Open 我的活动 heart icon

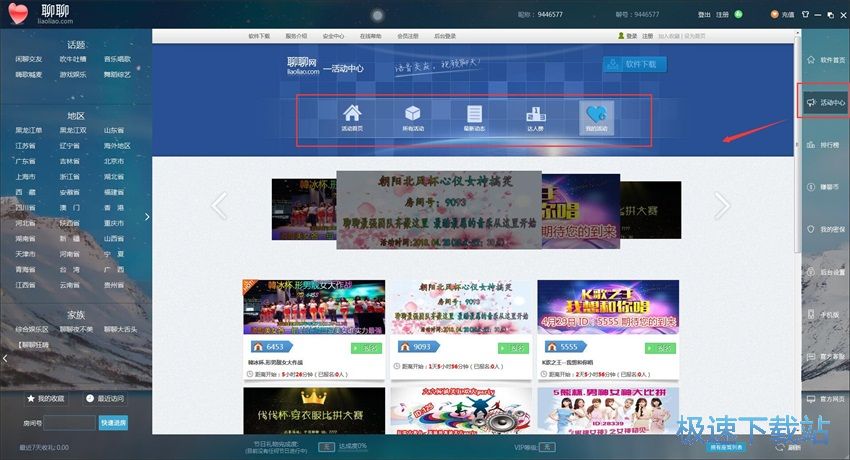pos(596,118)
